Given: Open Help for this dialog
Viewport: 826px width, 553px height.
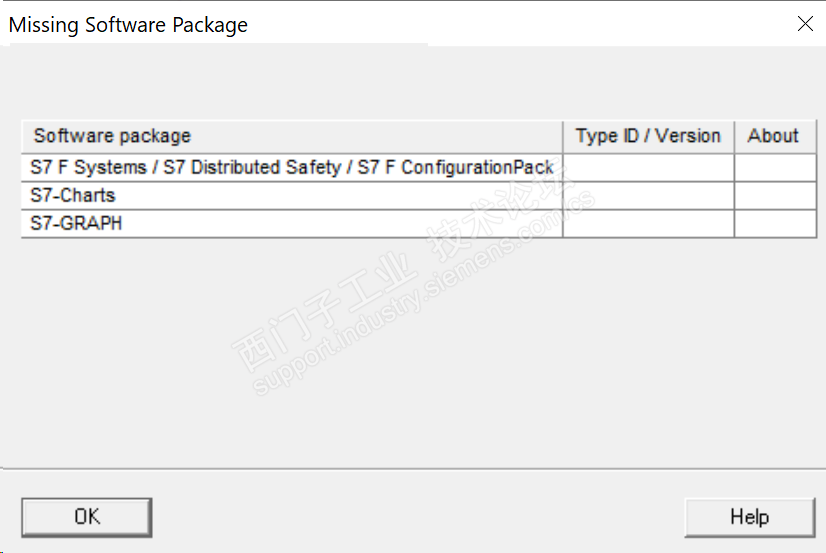Looking at the screenshot, I should pos(749,517).
